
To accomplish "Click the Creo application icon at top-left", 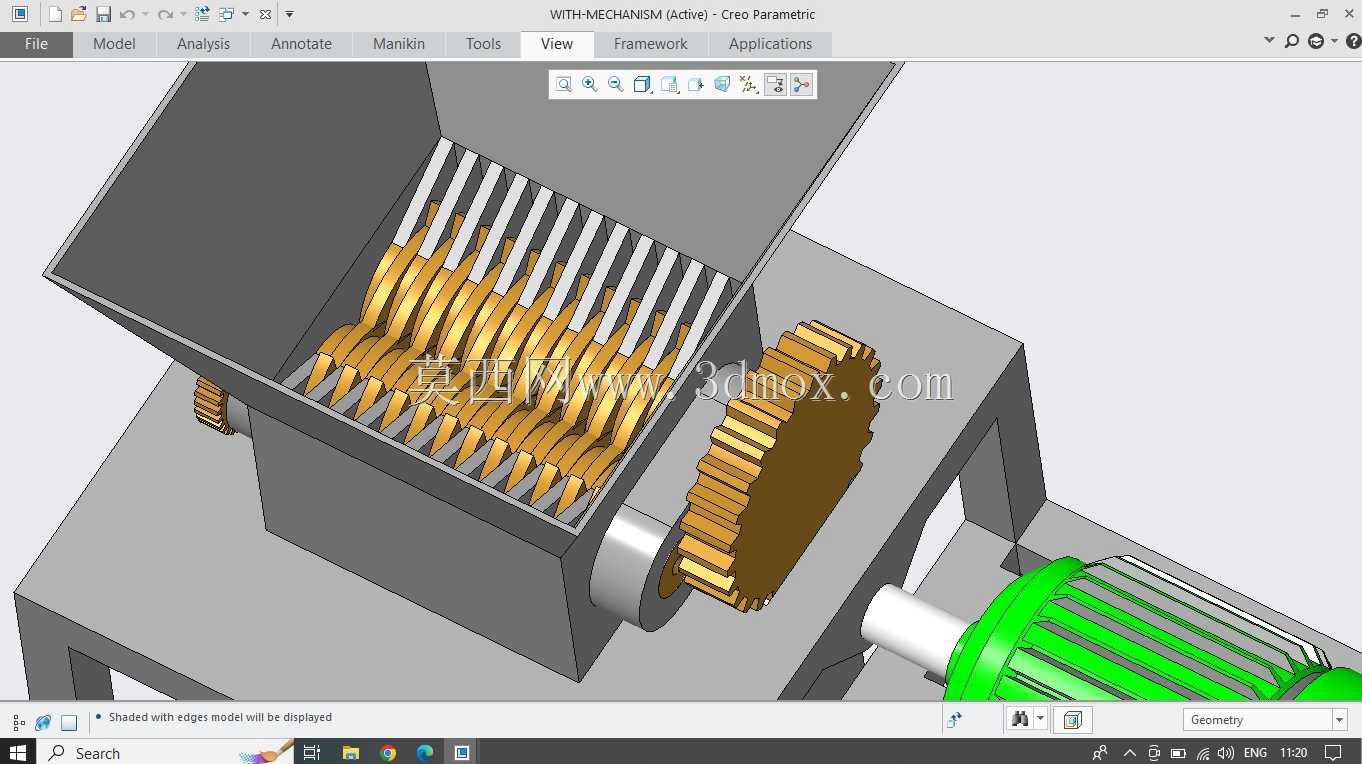I will click(19, 14).
